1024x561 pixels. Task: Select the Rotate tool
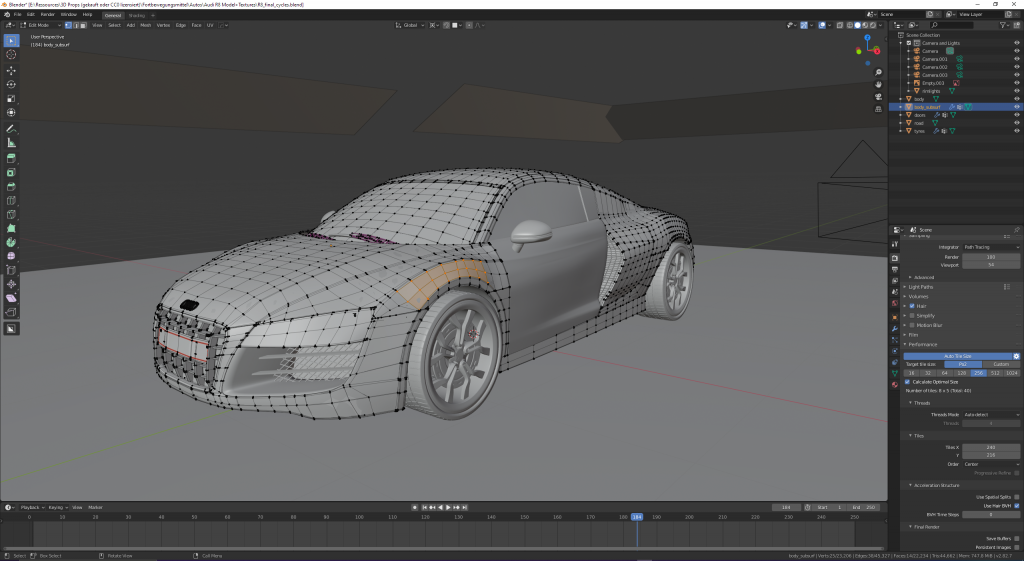click(x=11, y=85)
